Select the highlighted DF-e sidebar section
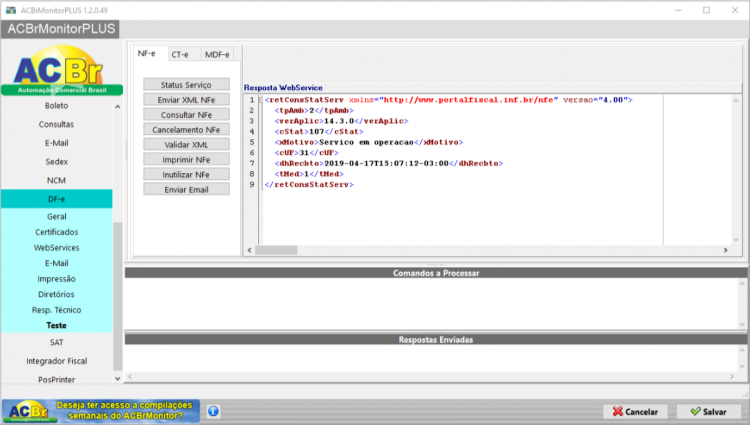Image resolution: width=750 pixels, height=425 pixels. pyautogui.click(x=56, y=199)
